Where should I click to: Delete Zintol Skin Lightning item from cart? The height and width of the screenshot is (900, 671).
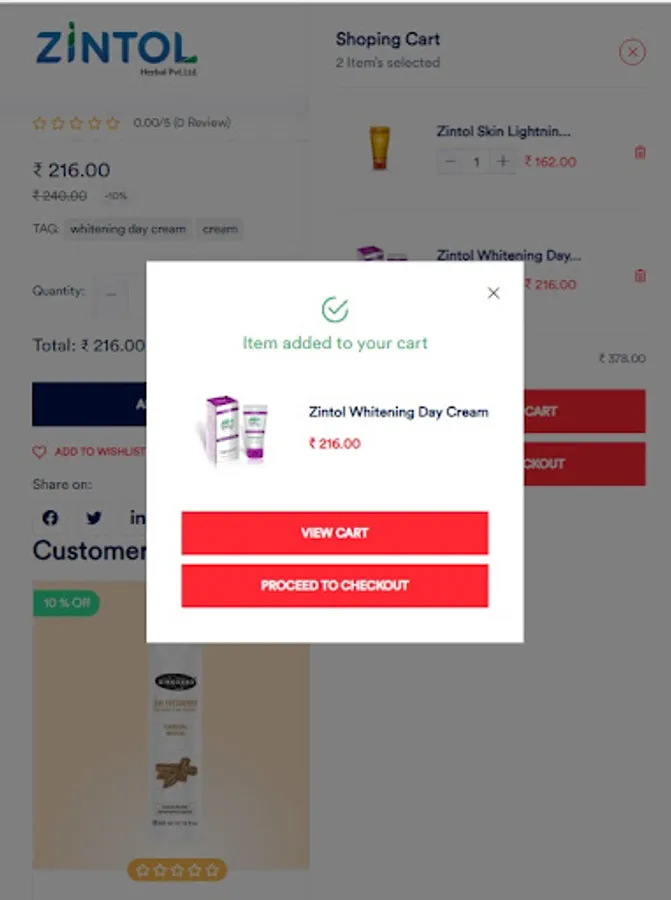[640, 152]
